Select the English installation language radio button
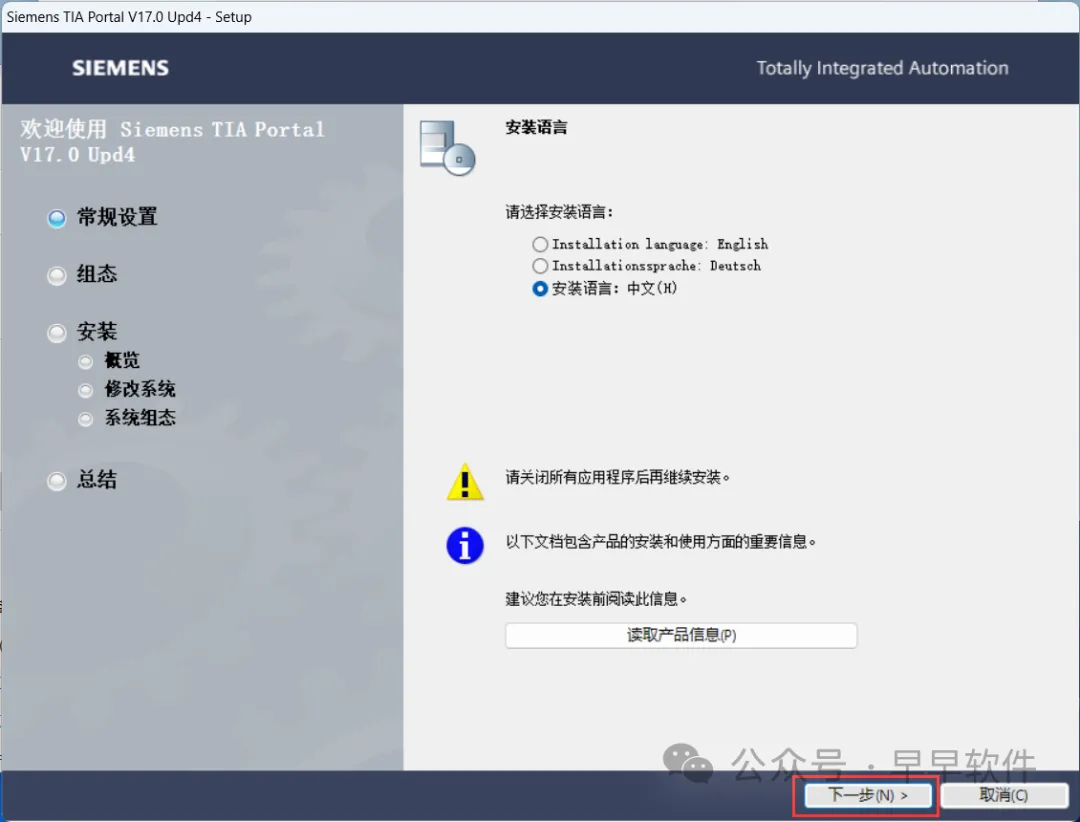This screenshot has width=1080, height=822. coord(540,245)
